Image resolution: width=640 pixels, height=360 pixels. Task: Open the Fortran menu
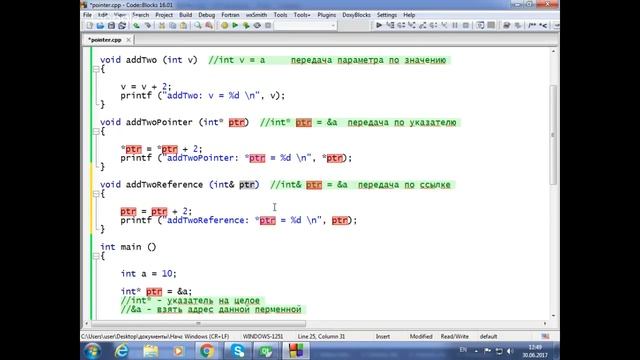coord(230,15)
